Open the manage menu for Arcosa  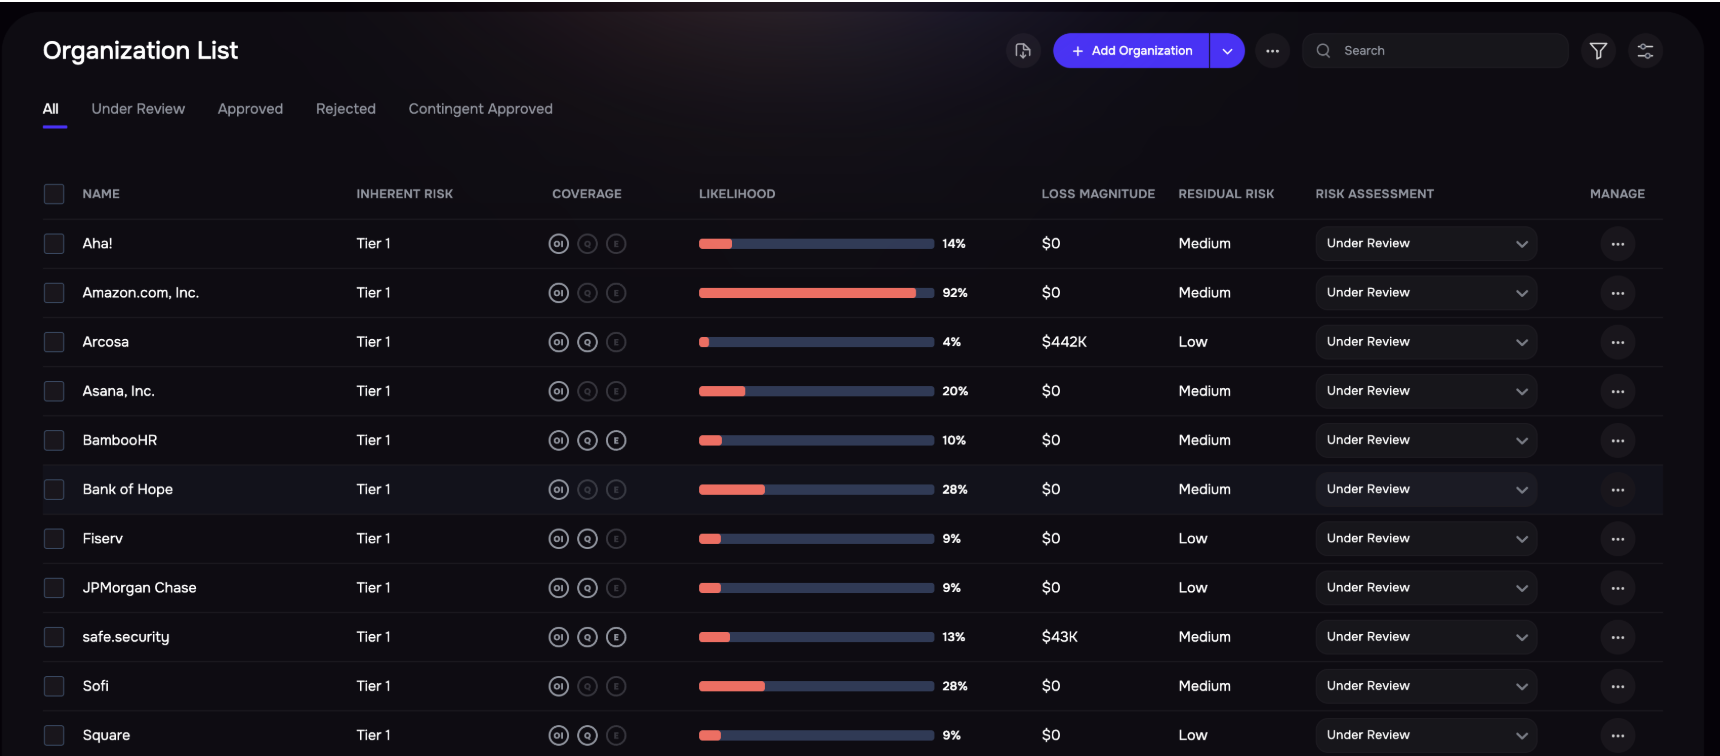[x=1617, y=342]
